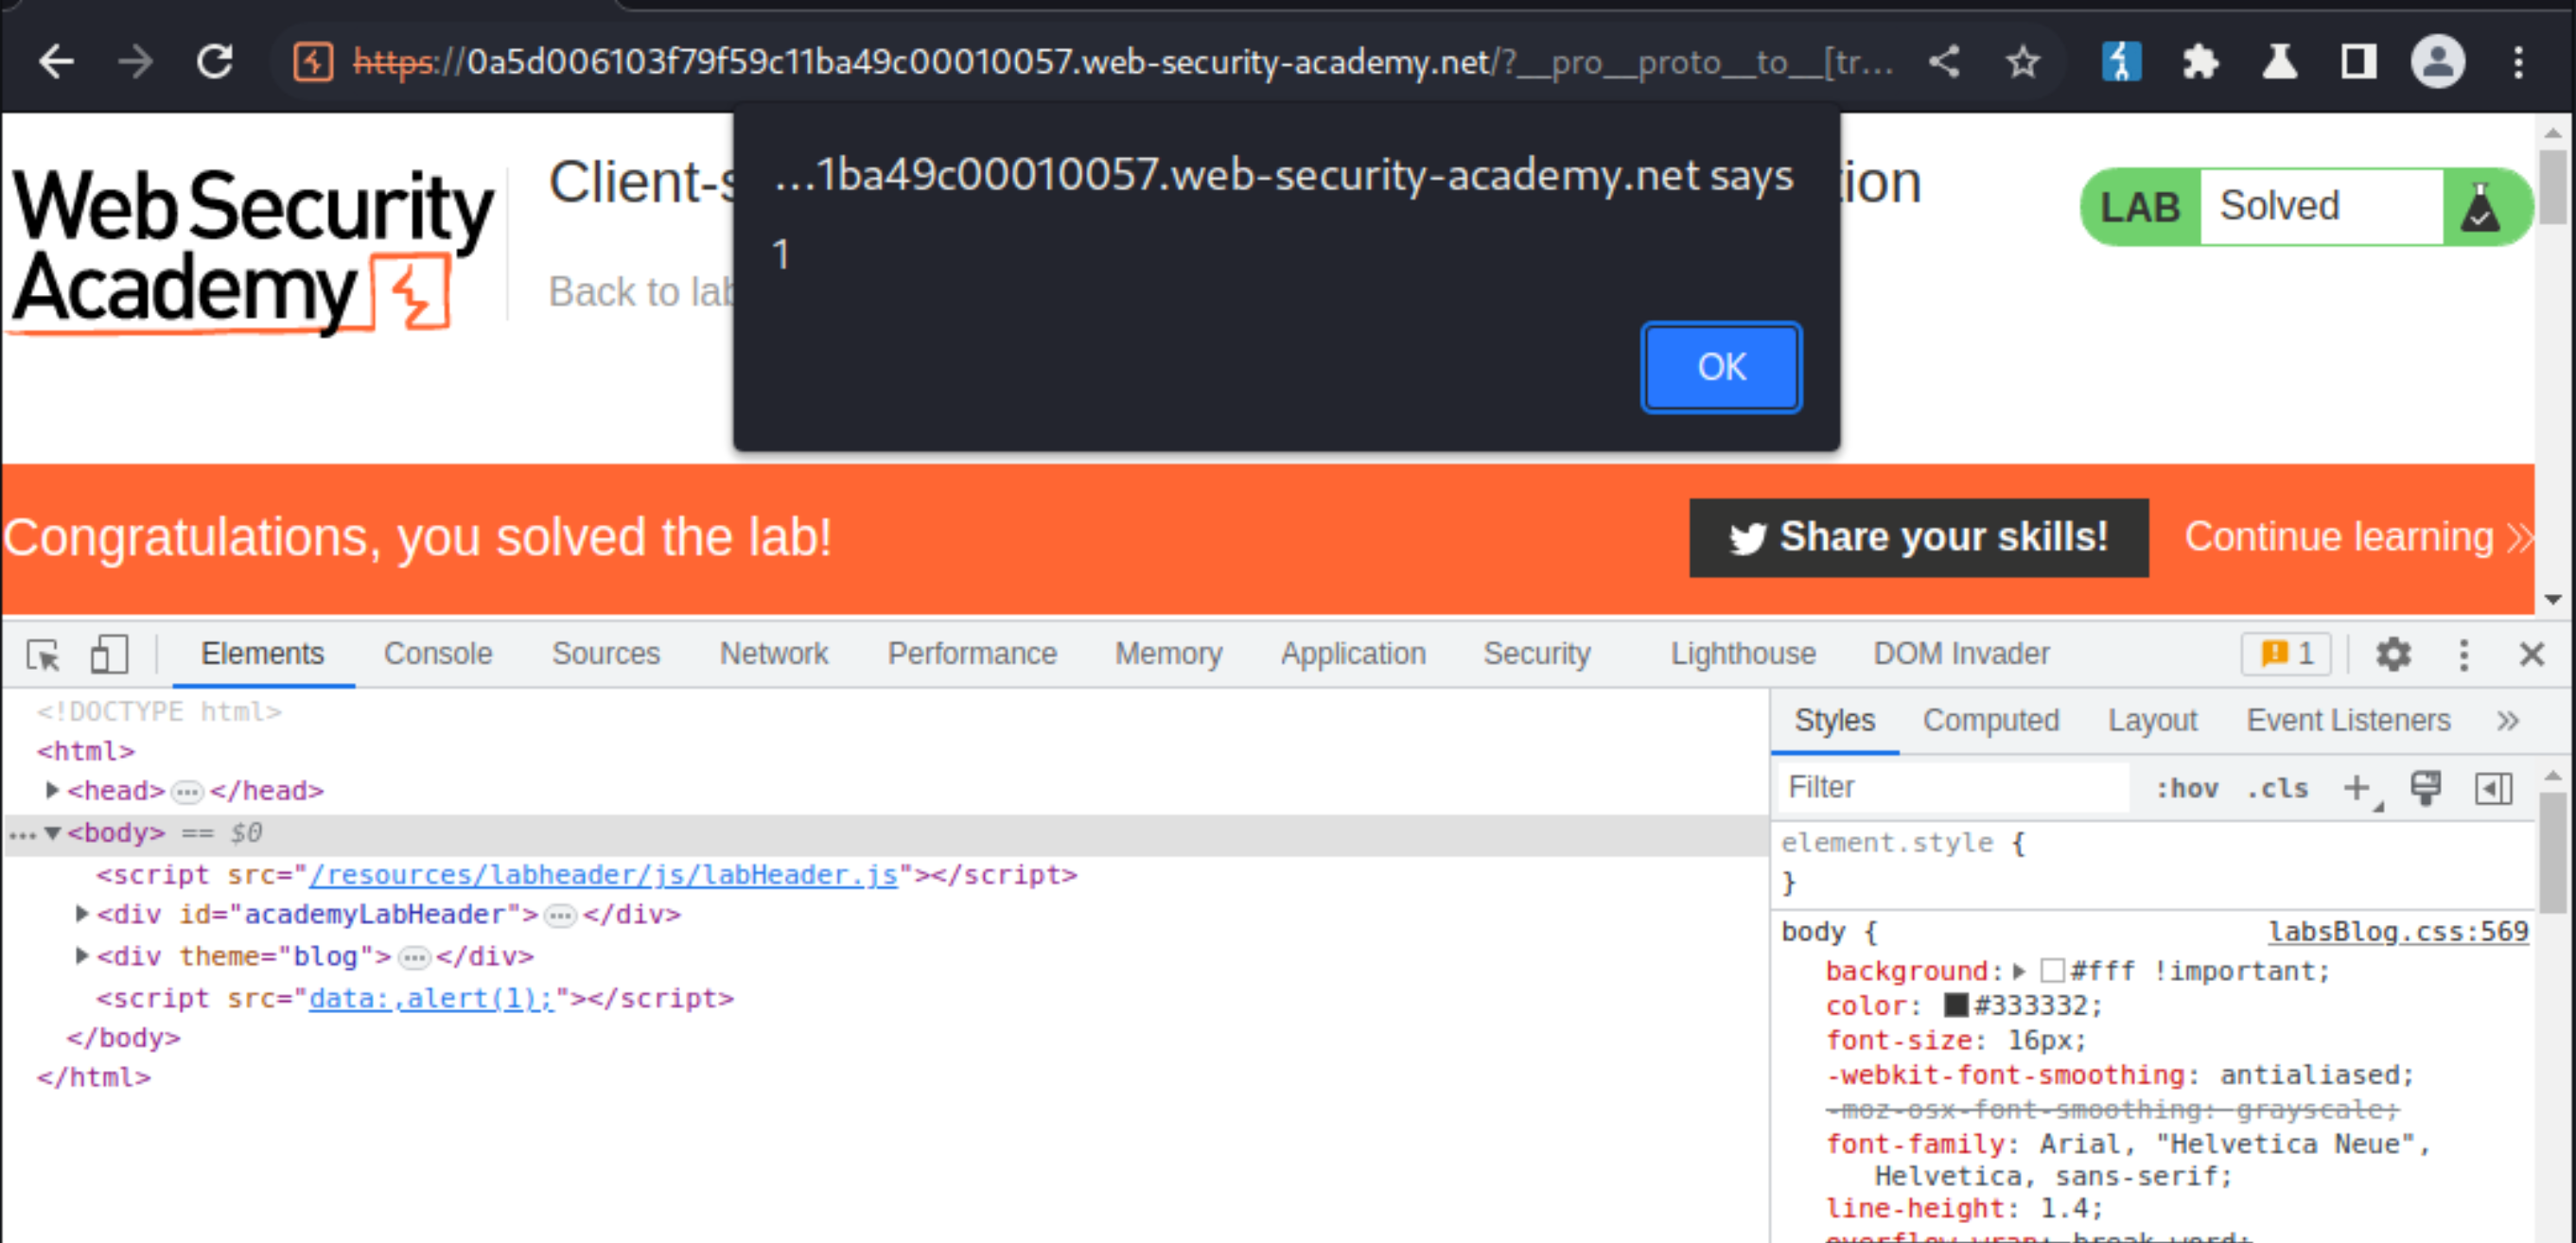Toggle rendering emulations paintbrush icon
Viewport: 2576px width, 1243px height.
2426,788
